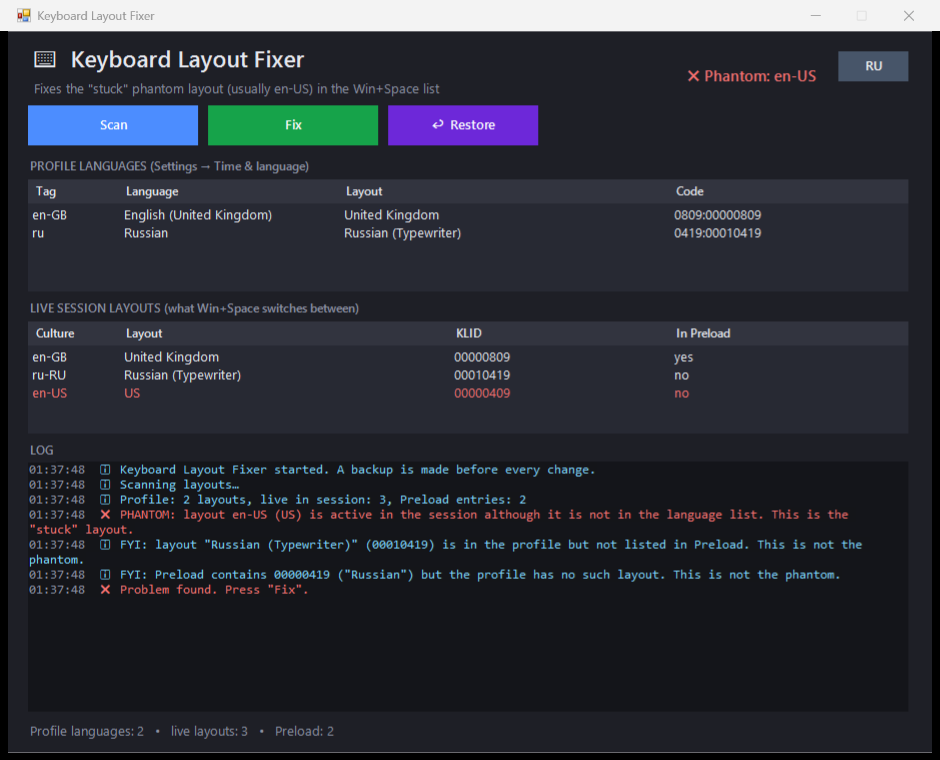The image size is (940, 760).
Task: Sort profile languages by Tag column header
Action: coord(46,191)
